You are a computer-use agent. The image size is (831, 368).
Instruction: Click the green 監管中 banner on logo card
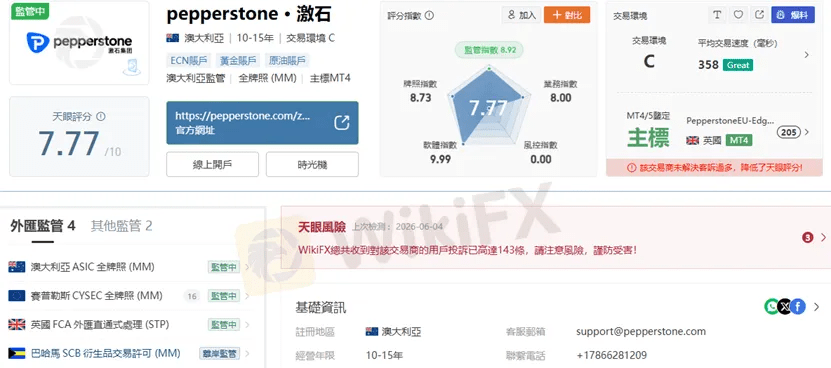[30, 11]
